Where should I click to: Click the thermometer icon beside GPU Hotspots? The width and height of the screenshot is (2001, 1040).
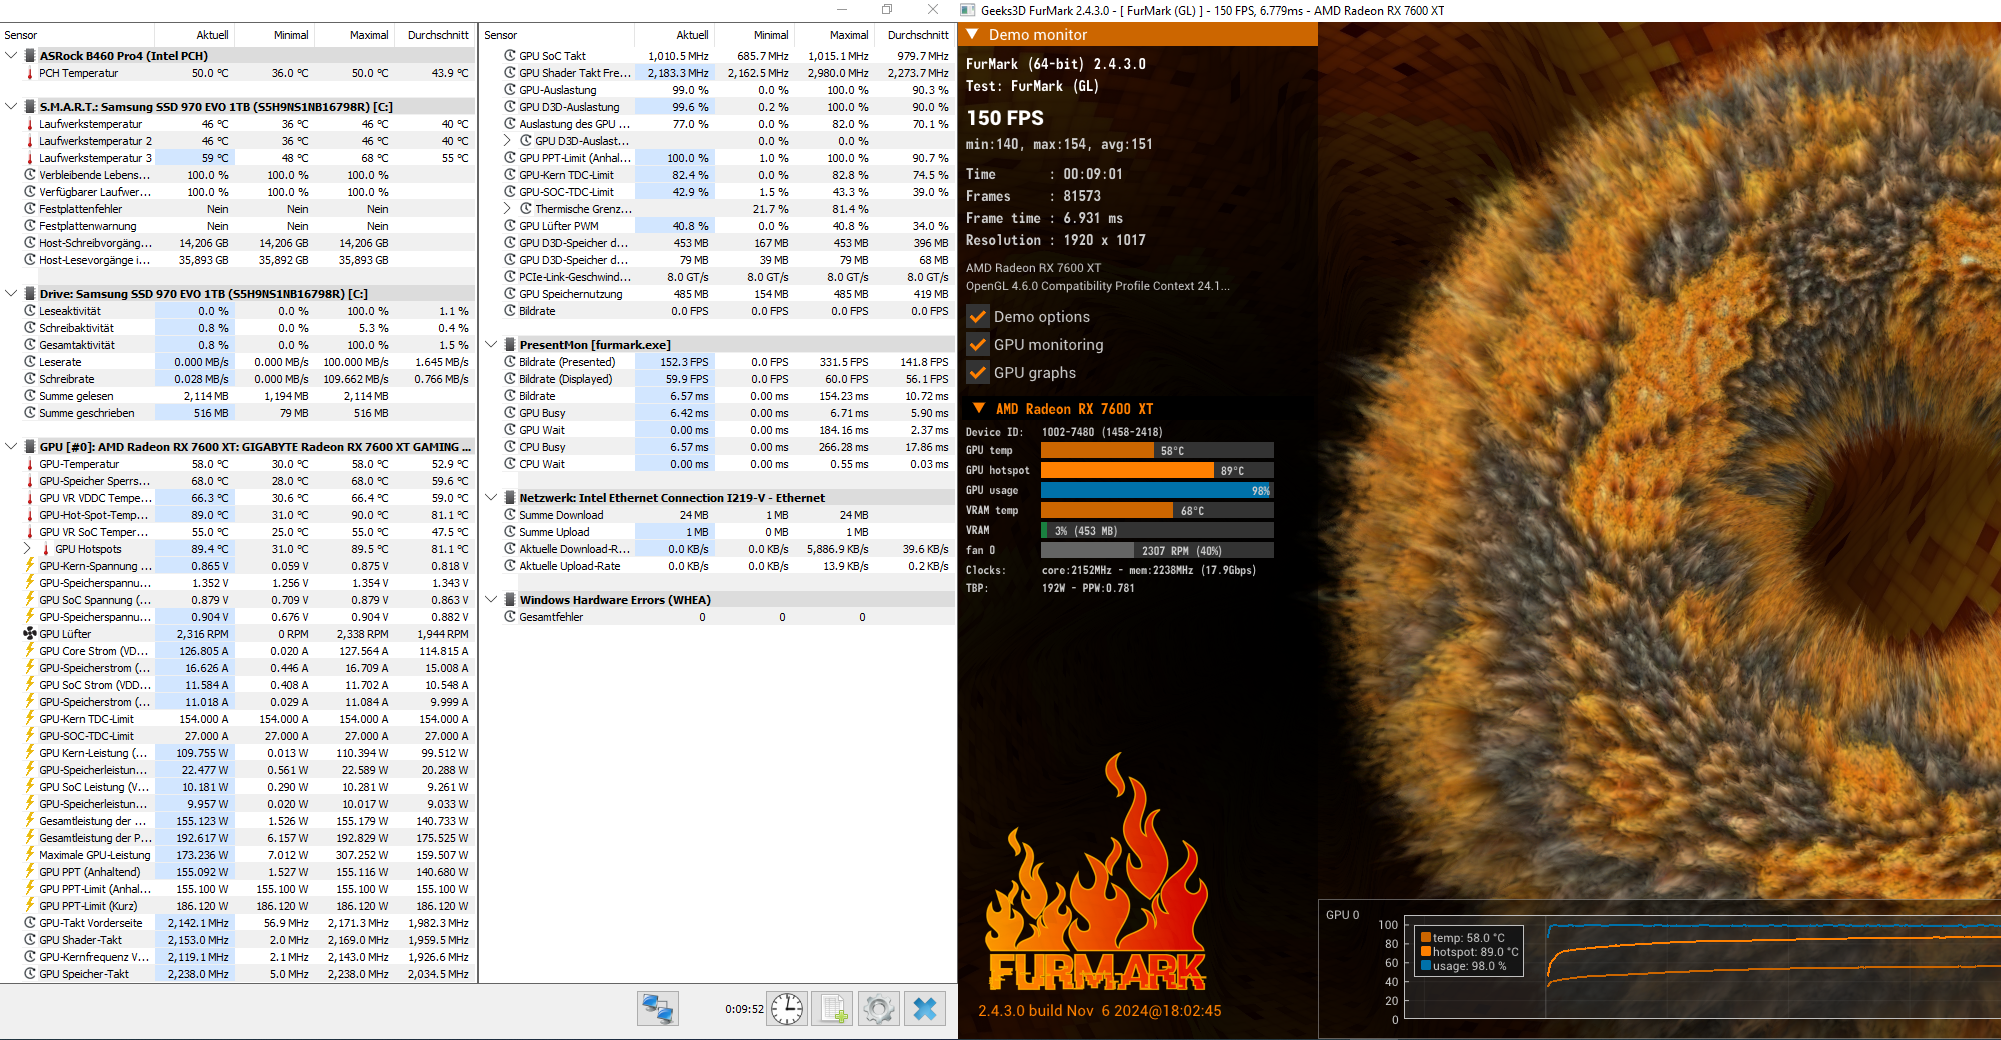click(x=46, y=549)
